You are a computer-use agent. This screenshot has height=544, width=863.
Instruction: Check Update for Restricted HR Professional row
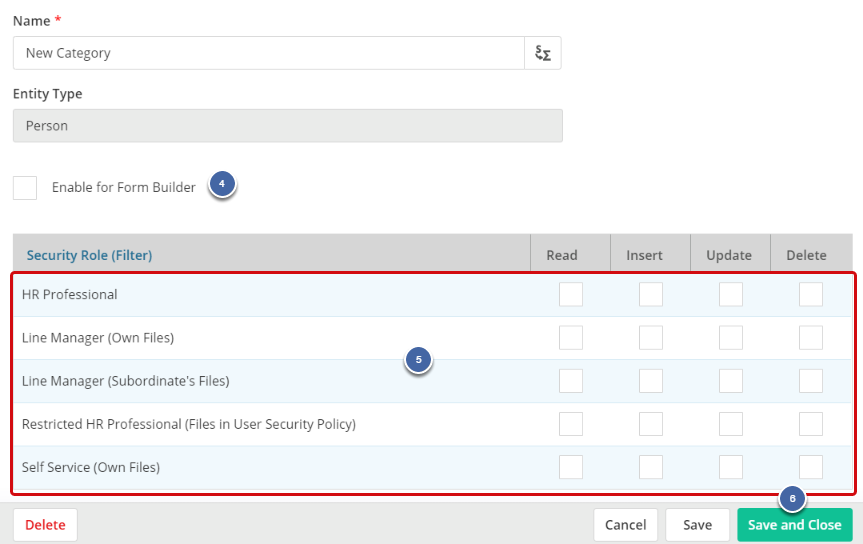coord(731,424)
